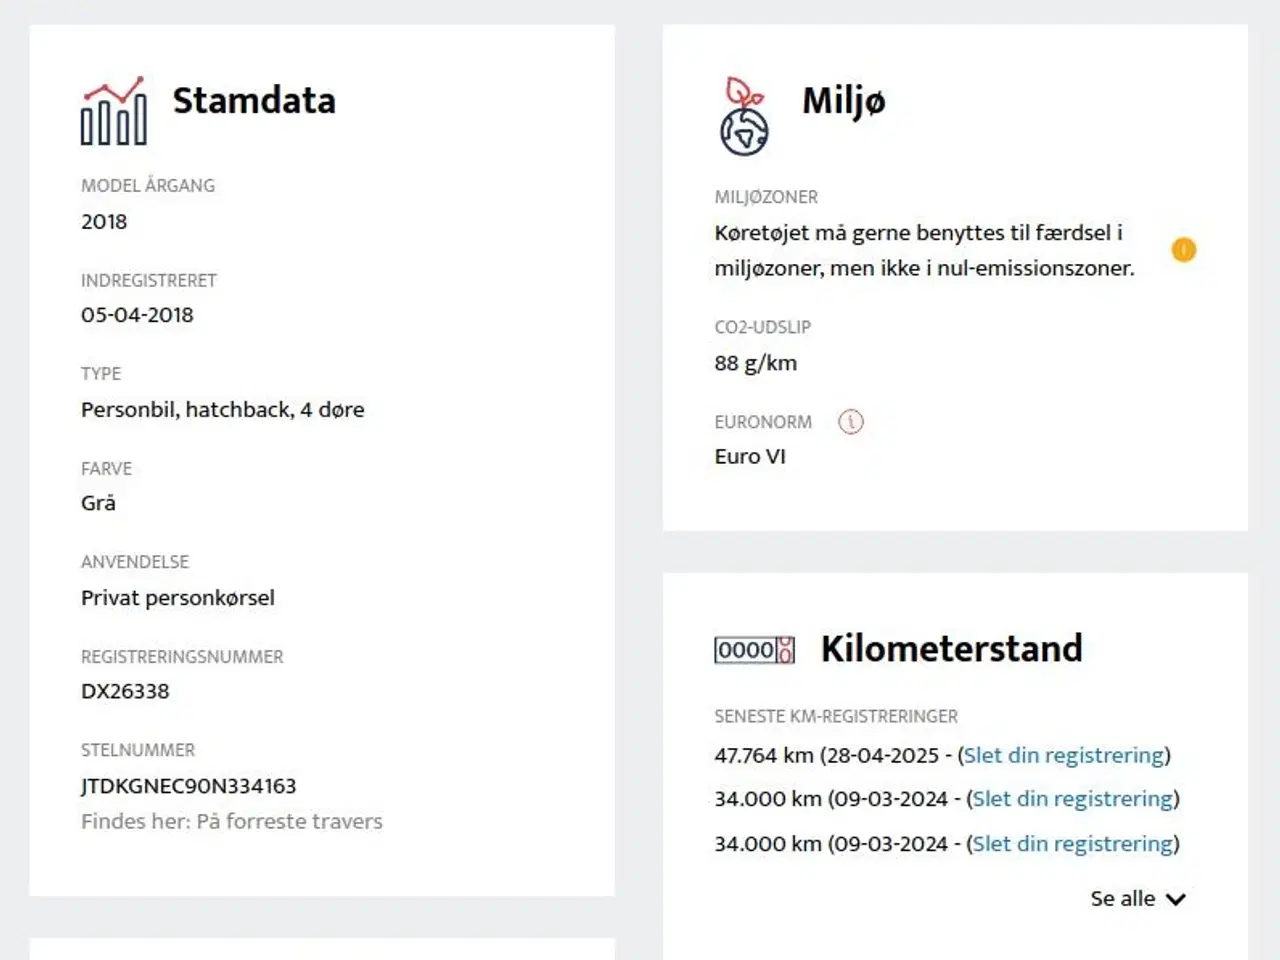Delete the last 34.000 km registration
This screenshot has width=1280, height=960.
pos(1073,844)
